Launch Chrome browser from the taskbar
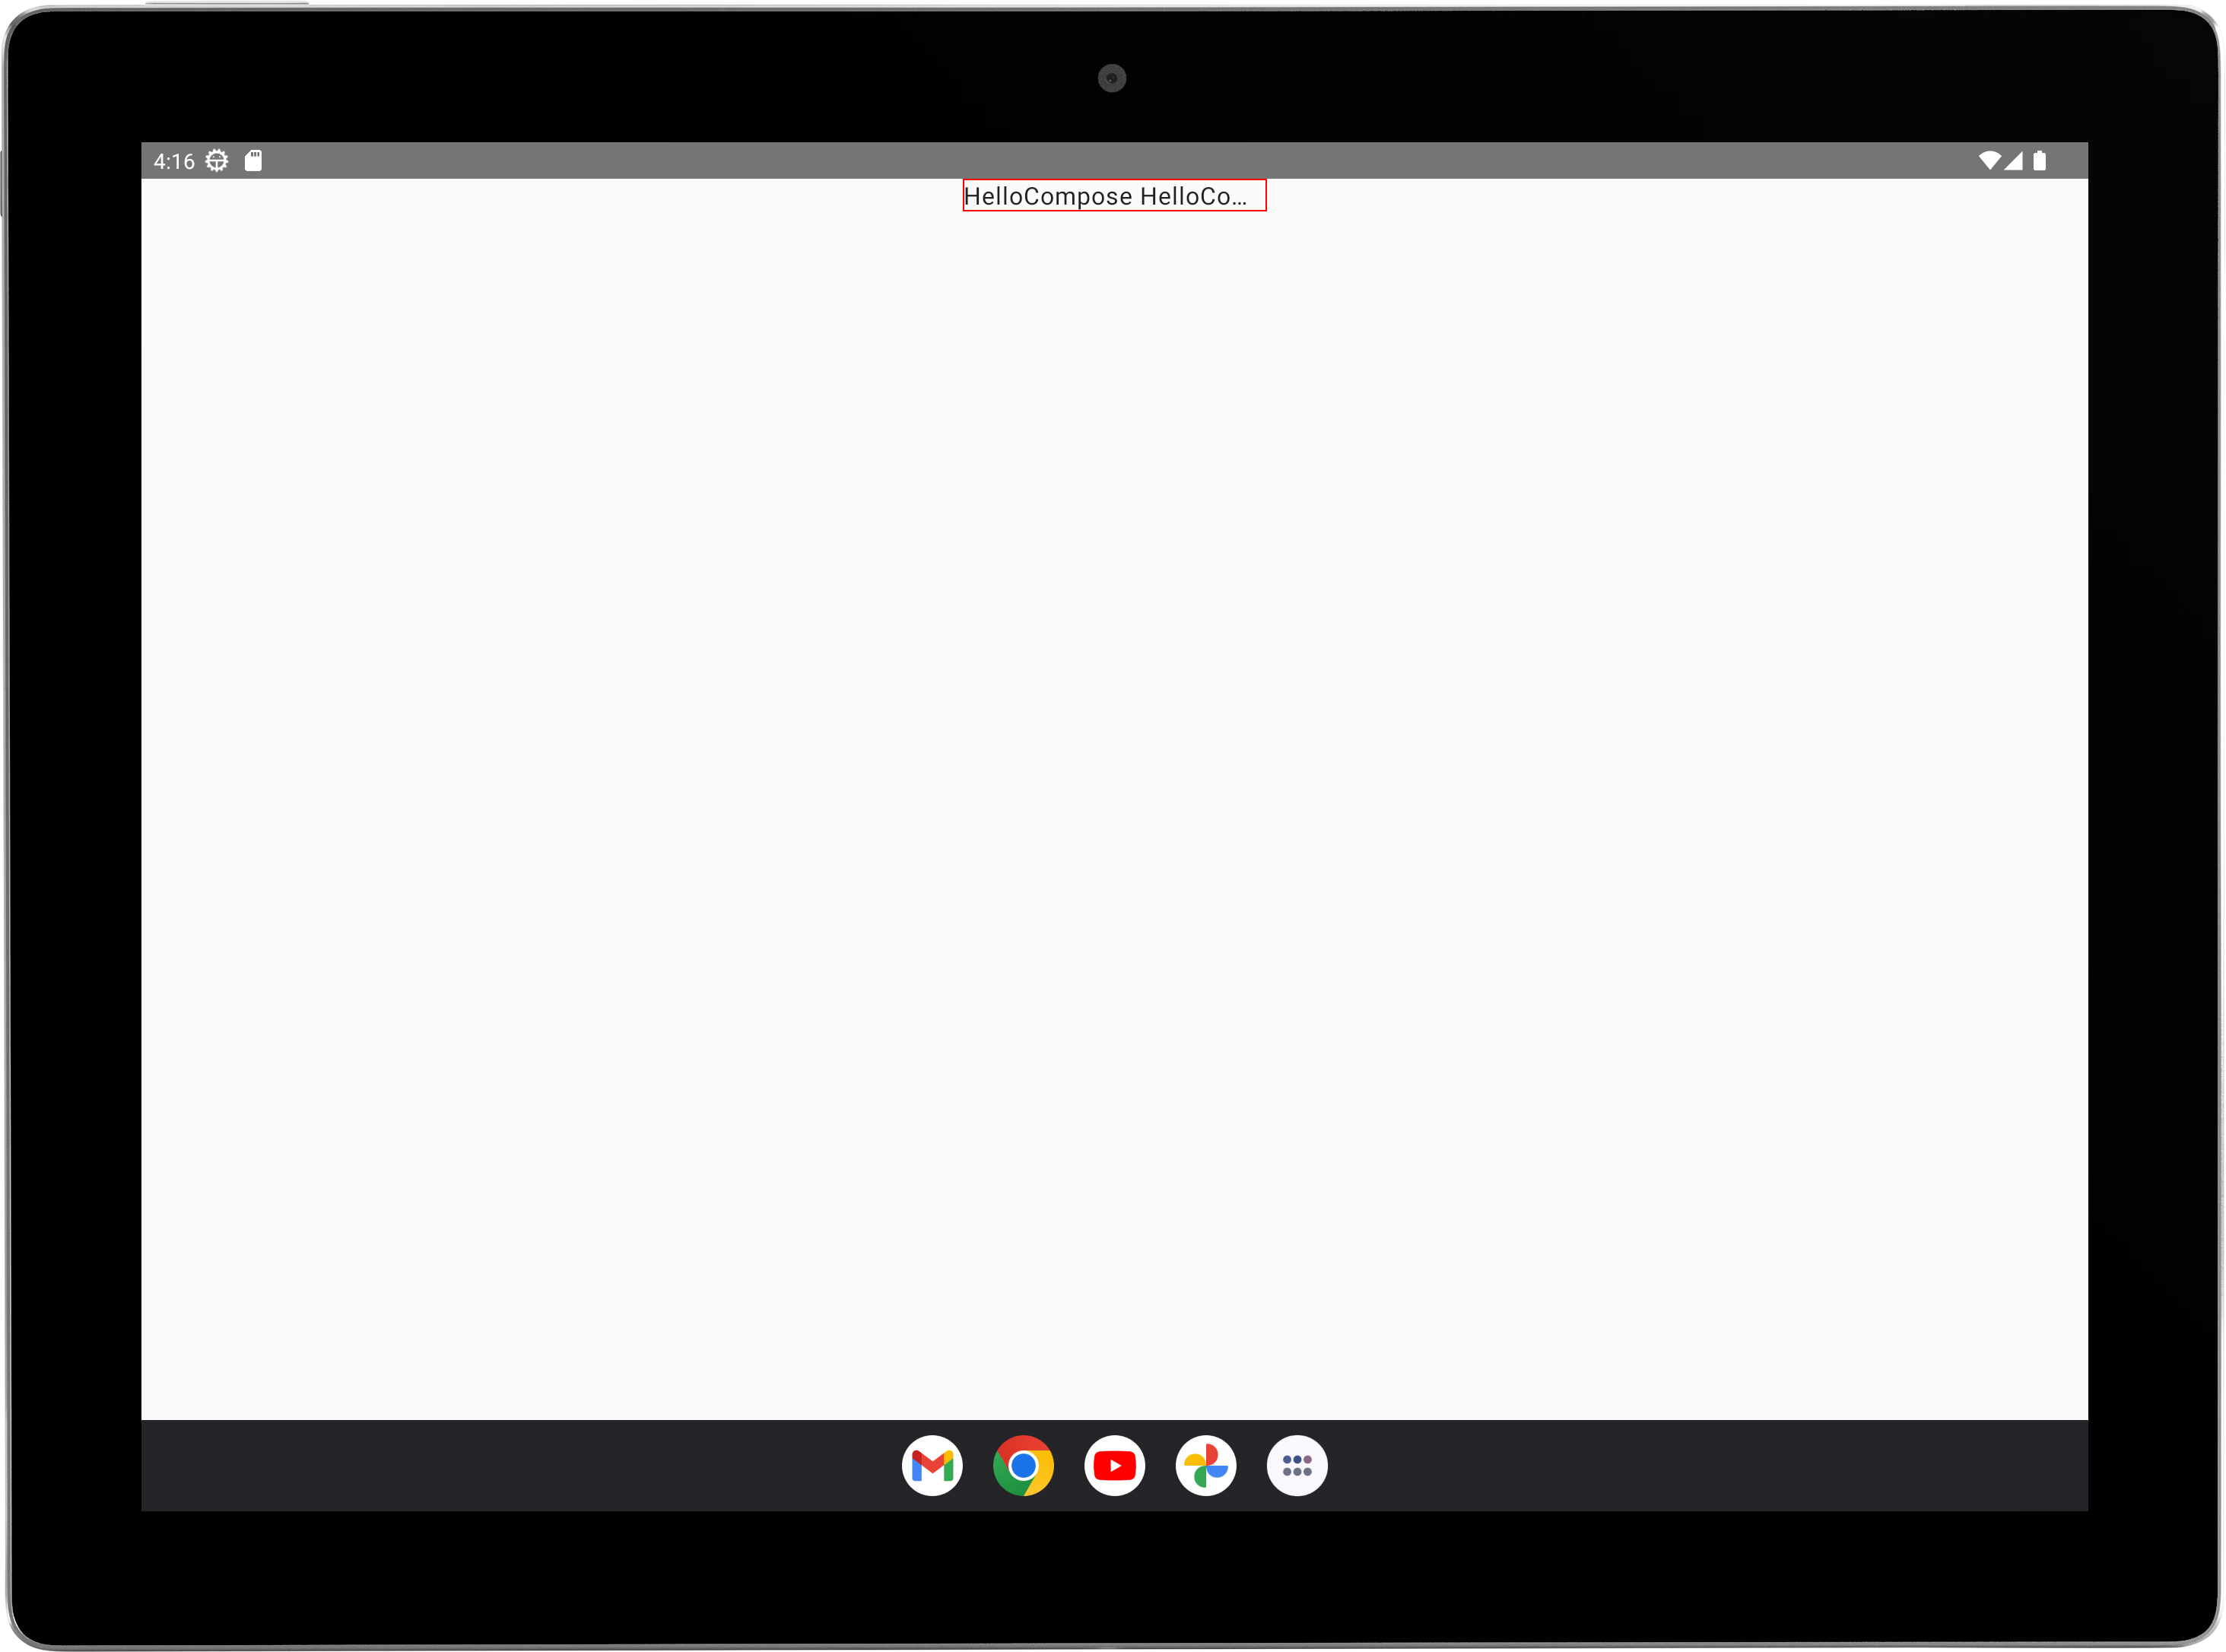The image size is (2226, 1652). (1023, 1466)
